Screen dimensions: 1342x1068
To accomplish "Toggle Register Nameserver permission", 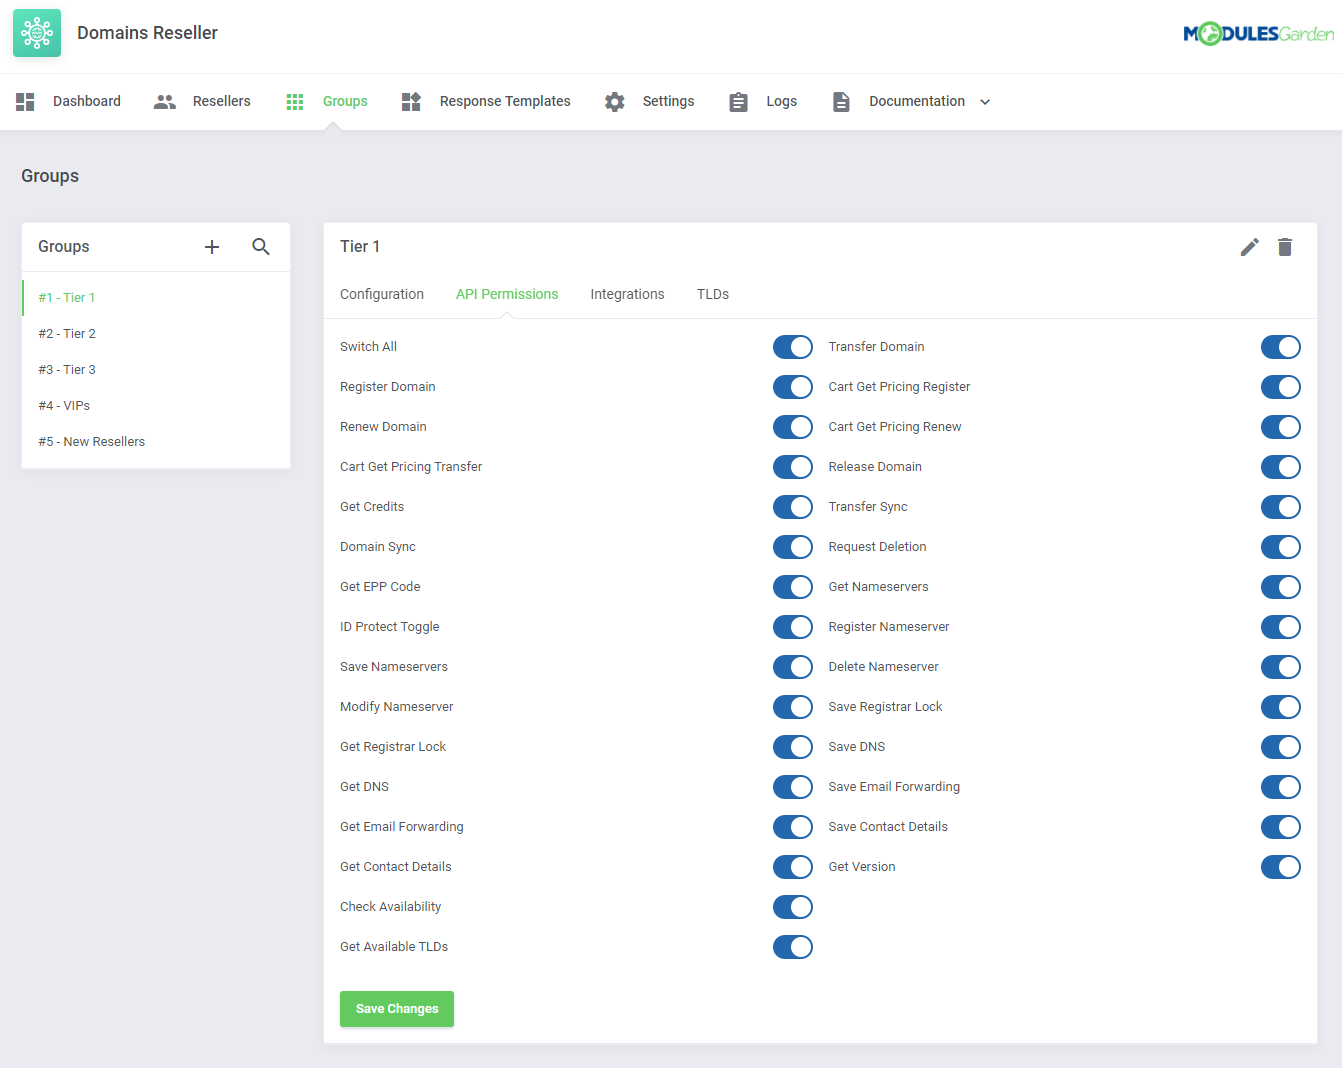I will pyautogui.click(x=1281, y=627).
